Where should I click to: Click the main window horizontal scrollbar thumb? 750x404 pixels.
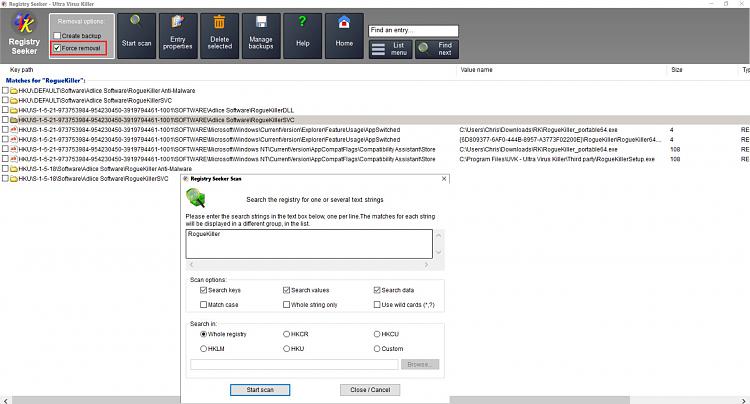pyautogui.click(x=320, y=400)
